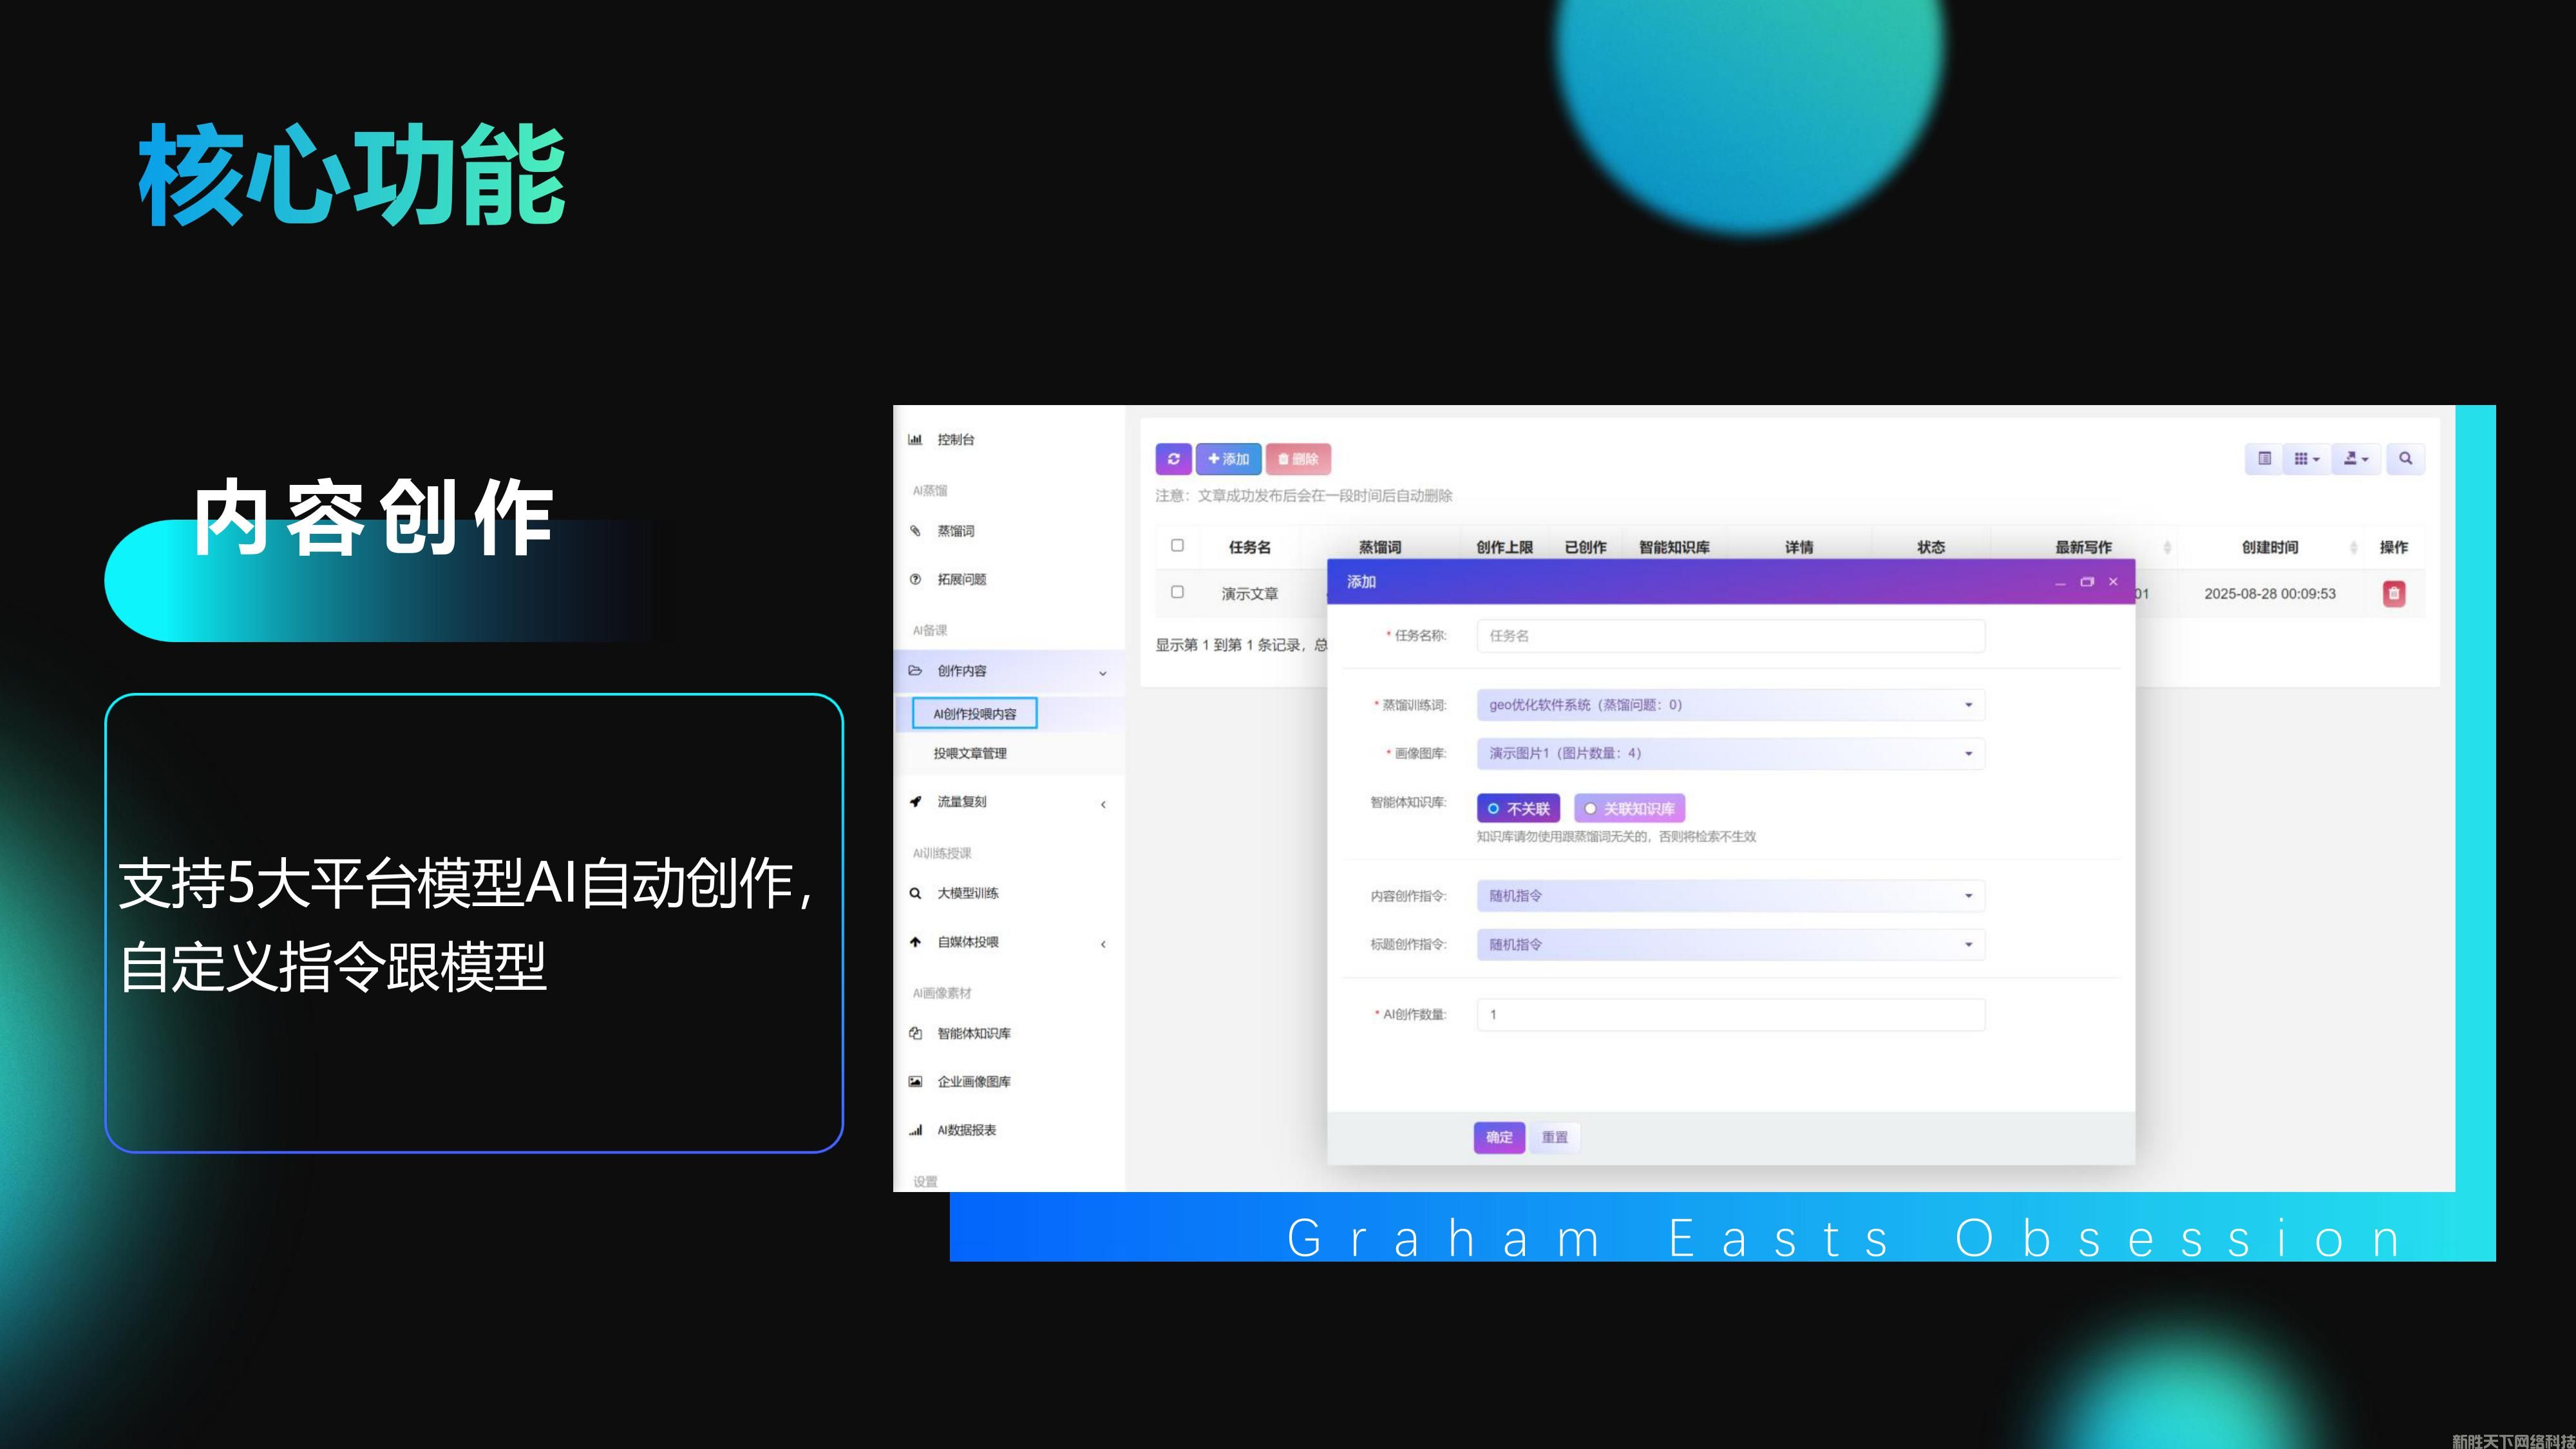This screenshot has width=2576, height=1449.
Task: Click the 添加 add button in the toolbar
Action: (1228, 459)
